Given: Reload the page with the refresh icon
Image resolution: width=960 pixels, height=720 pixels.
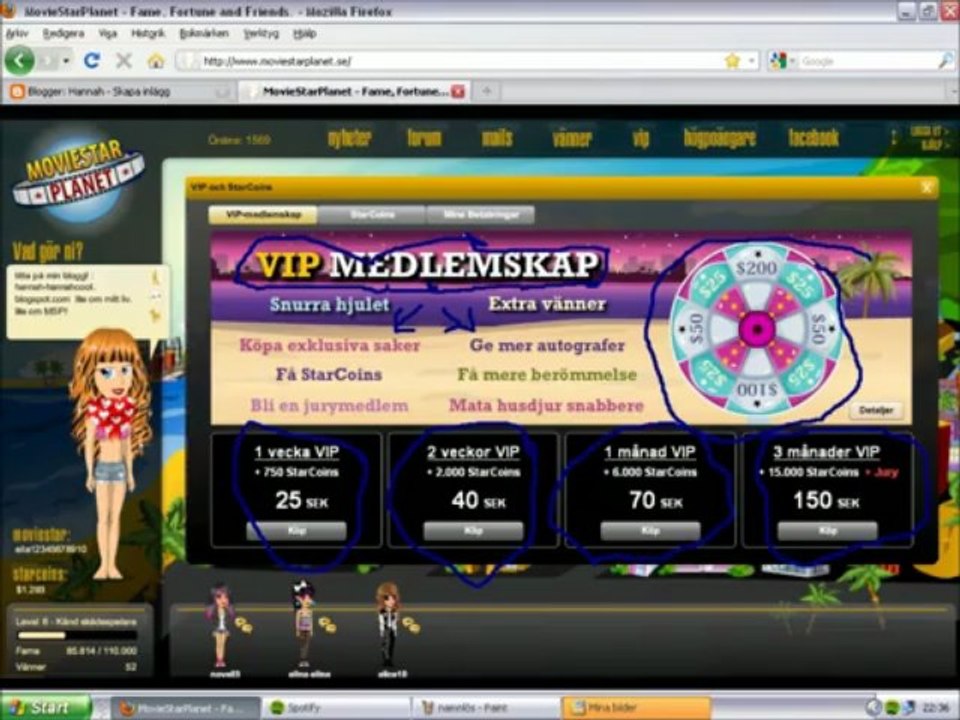Looking at the screenshot, I should coord(92,60).
